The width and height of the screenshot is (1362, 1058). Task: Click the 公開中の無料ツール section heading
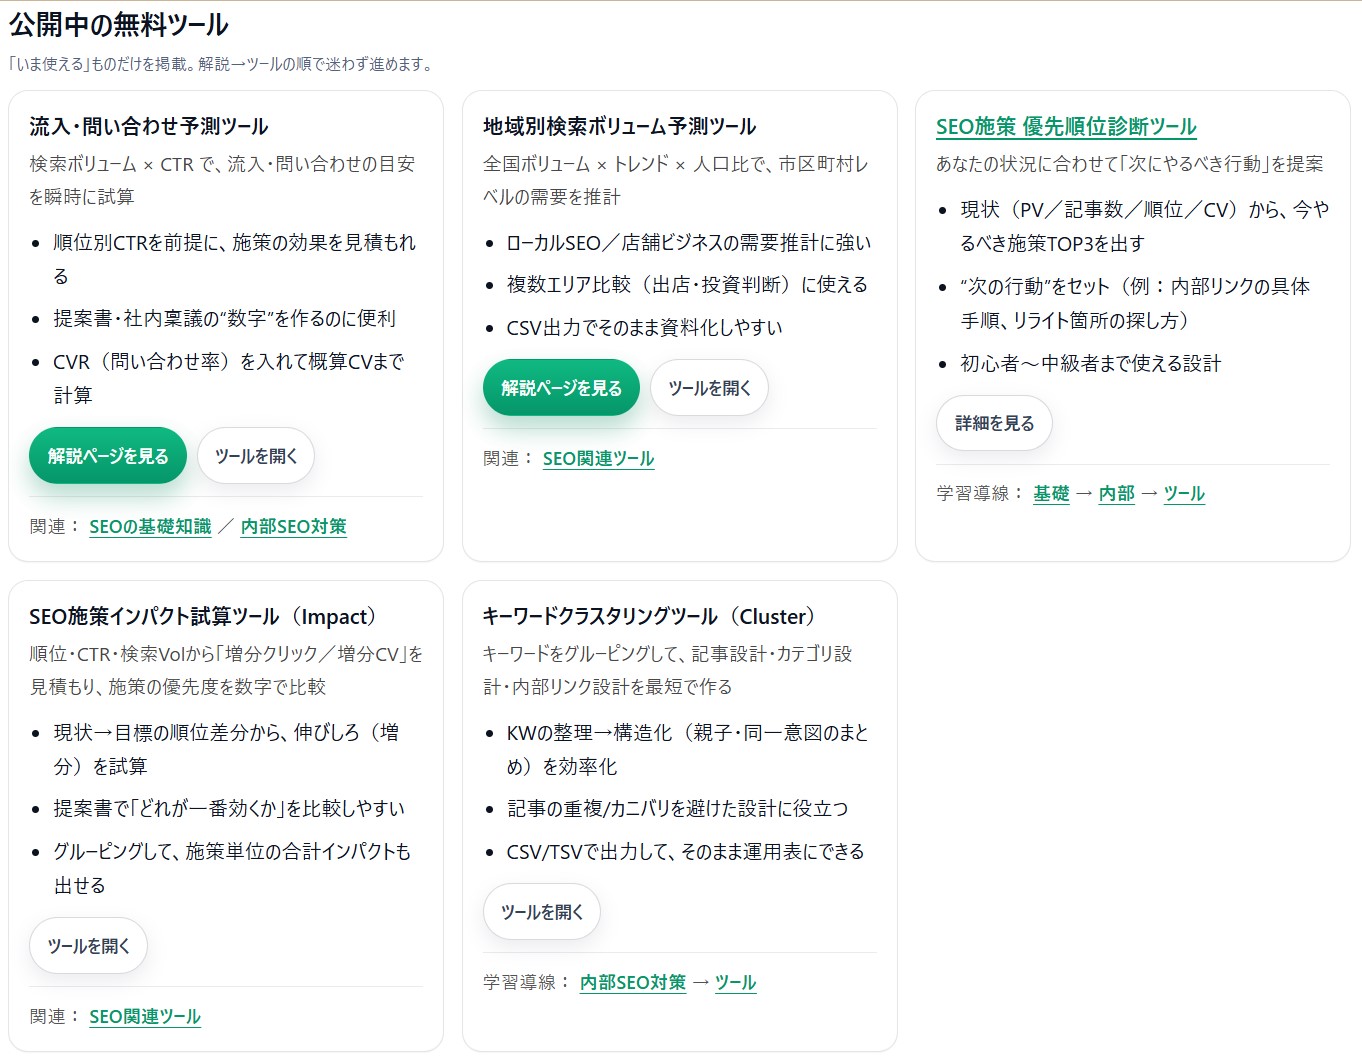pos(119,24)
